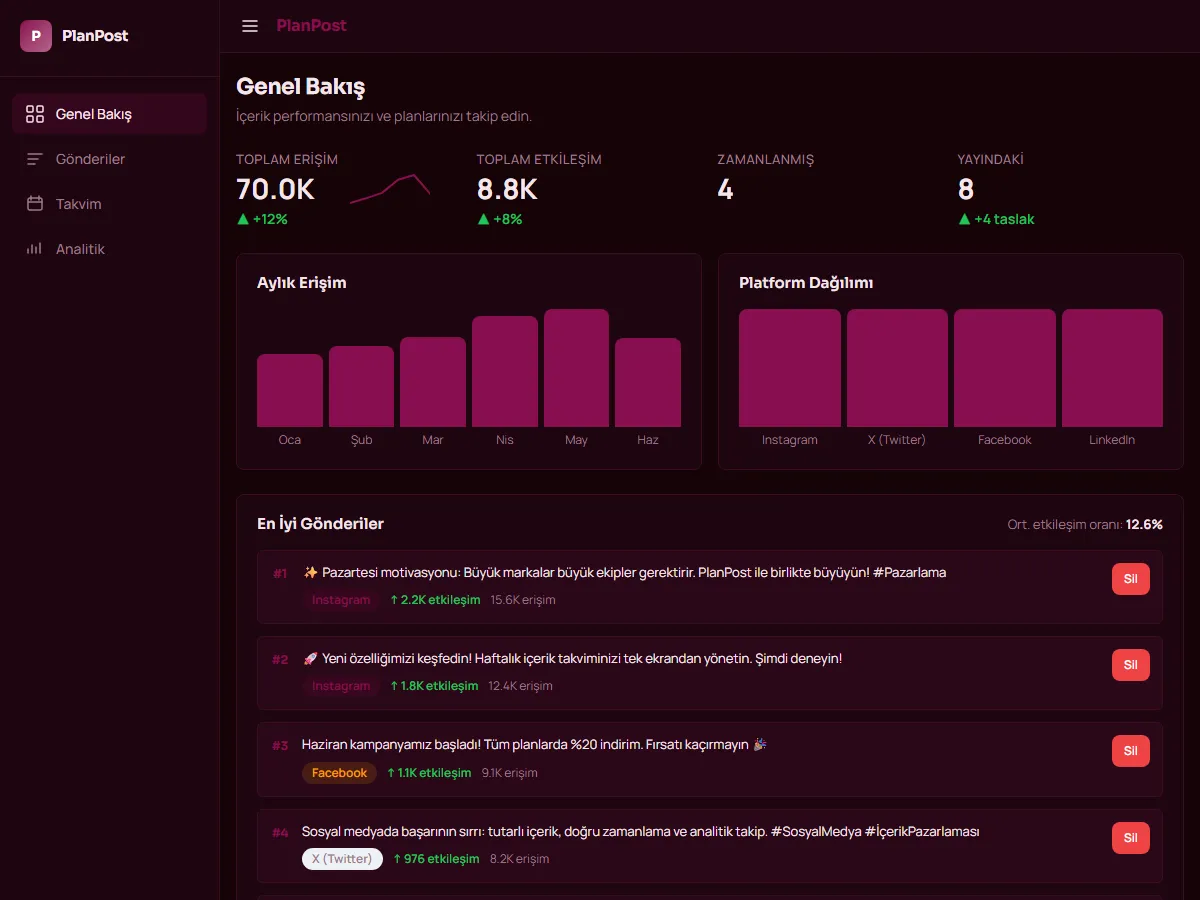Click the Gönderiler list icon
The width and height of the screenshot is (1200, 900).
pyautogui.click(x=35, y=159)
